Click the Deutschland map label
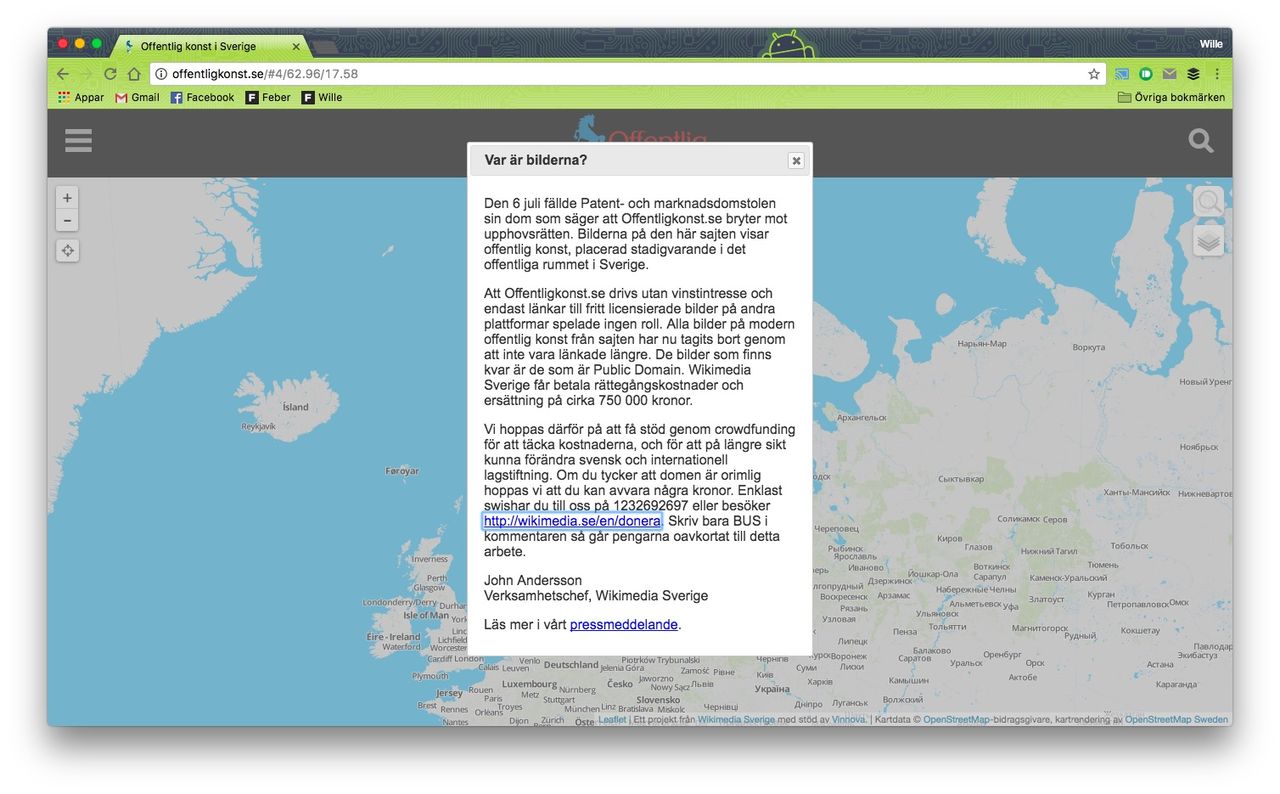The height and width of the screenshot is (794, 1280). [571, 665]
